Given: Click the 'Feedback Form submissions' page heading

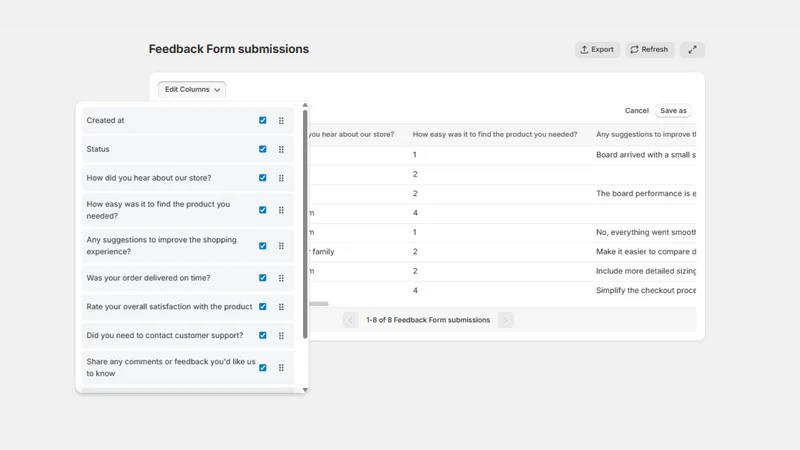Looking at the screenshot, I should 229,49.
